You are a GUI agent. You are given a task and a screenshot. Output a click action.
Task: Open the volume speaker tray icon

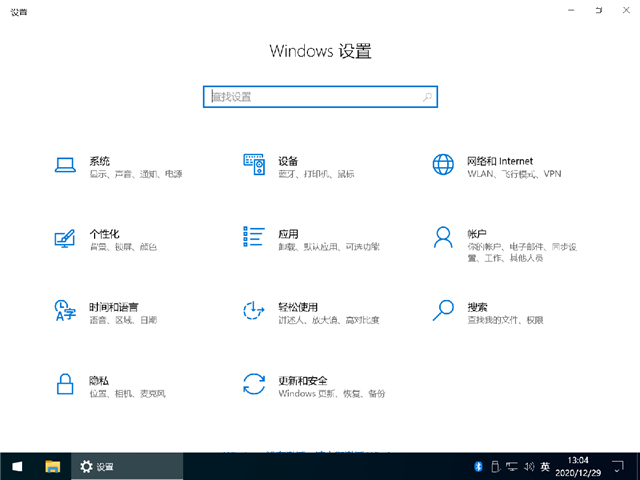527,466
